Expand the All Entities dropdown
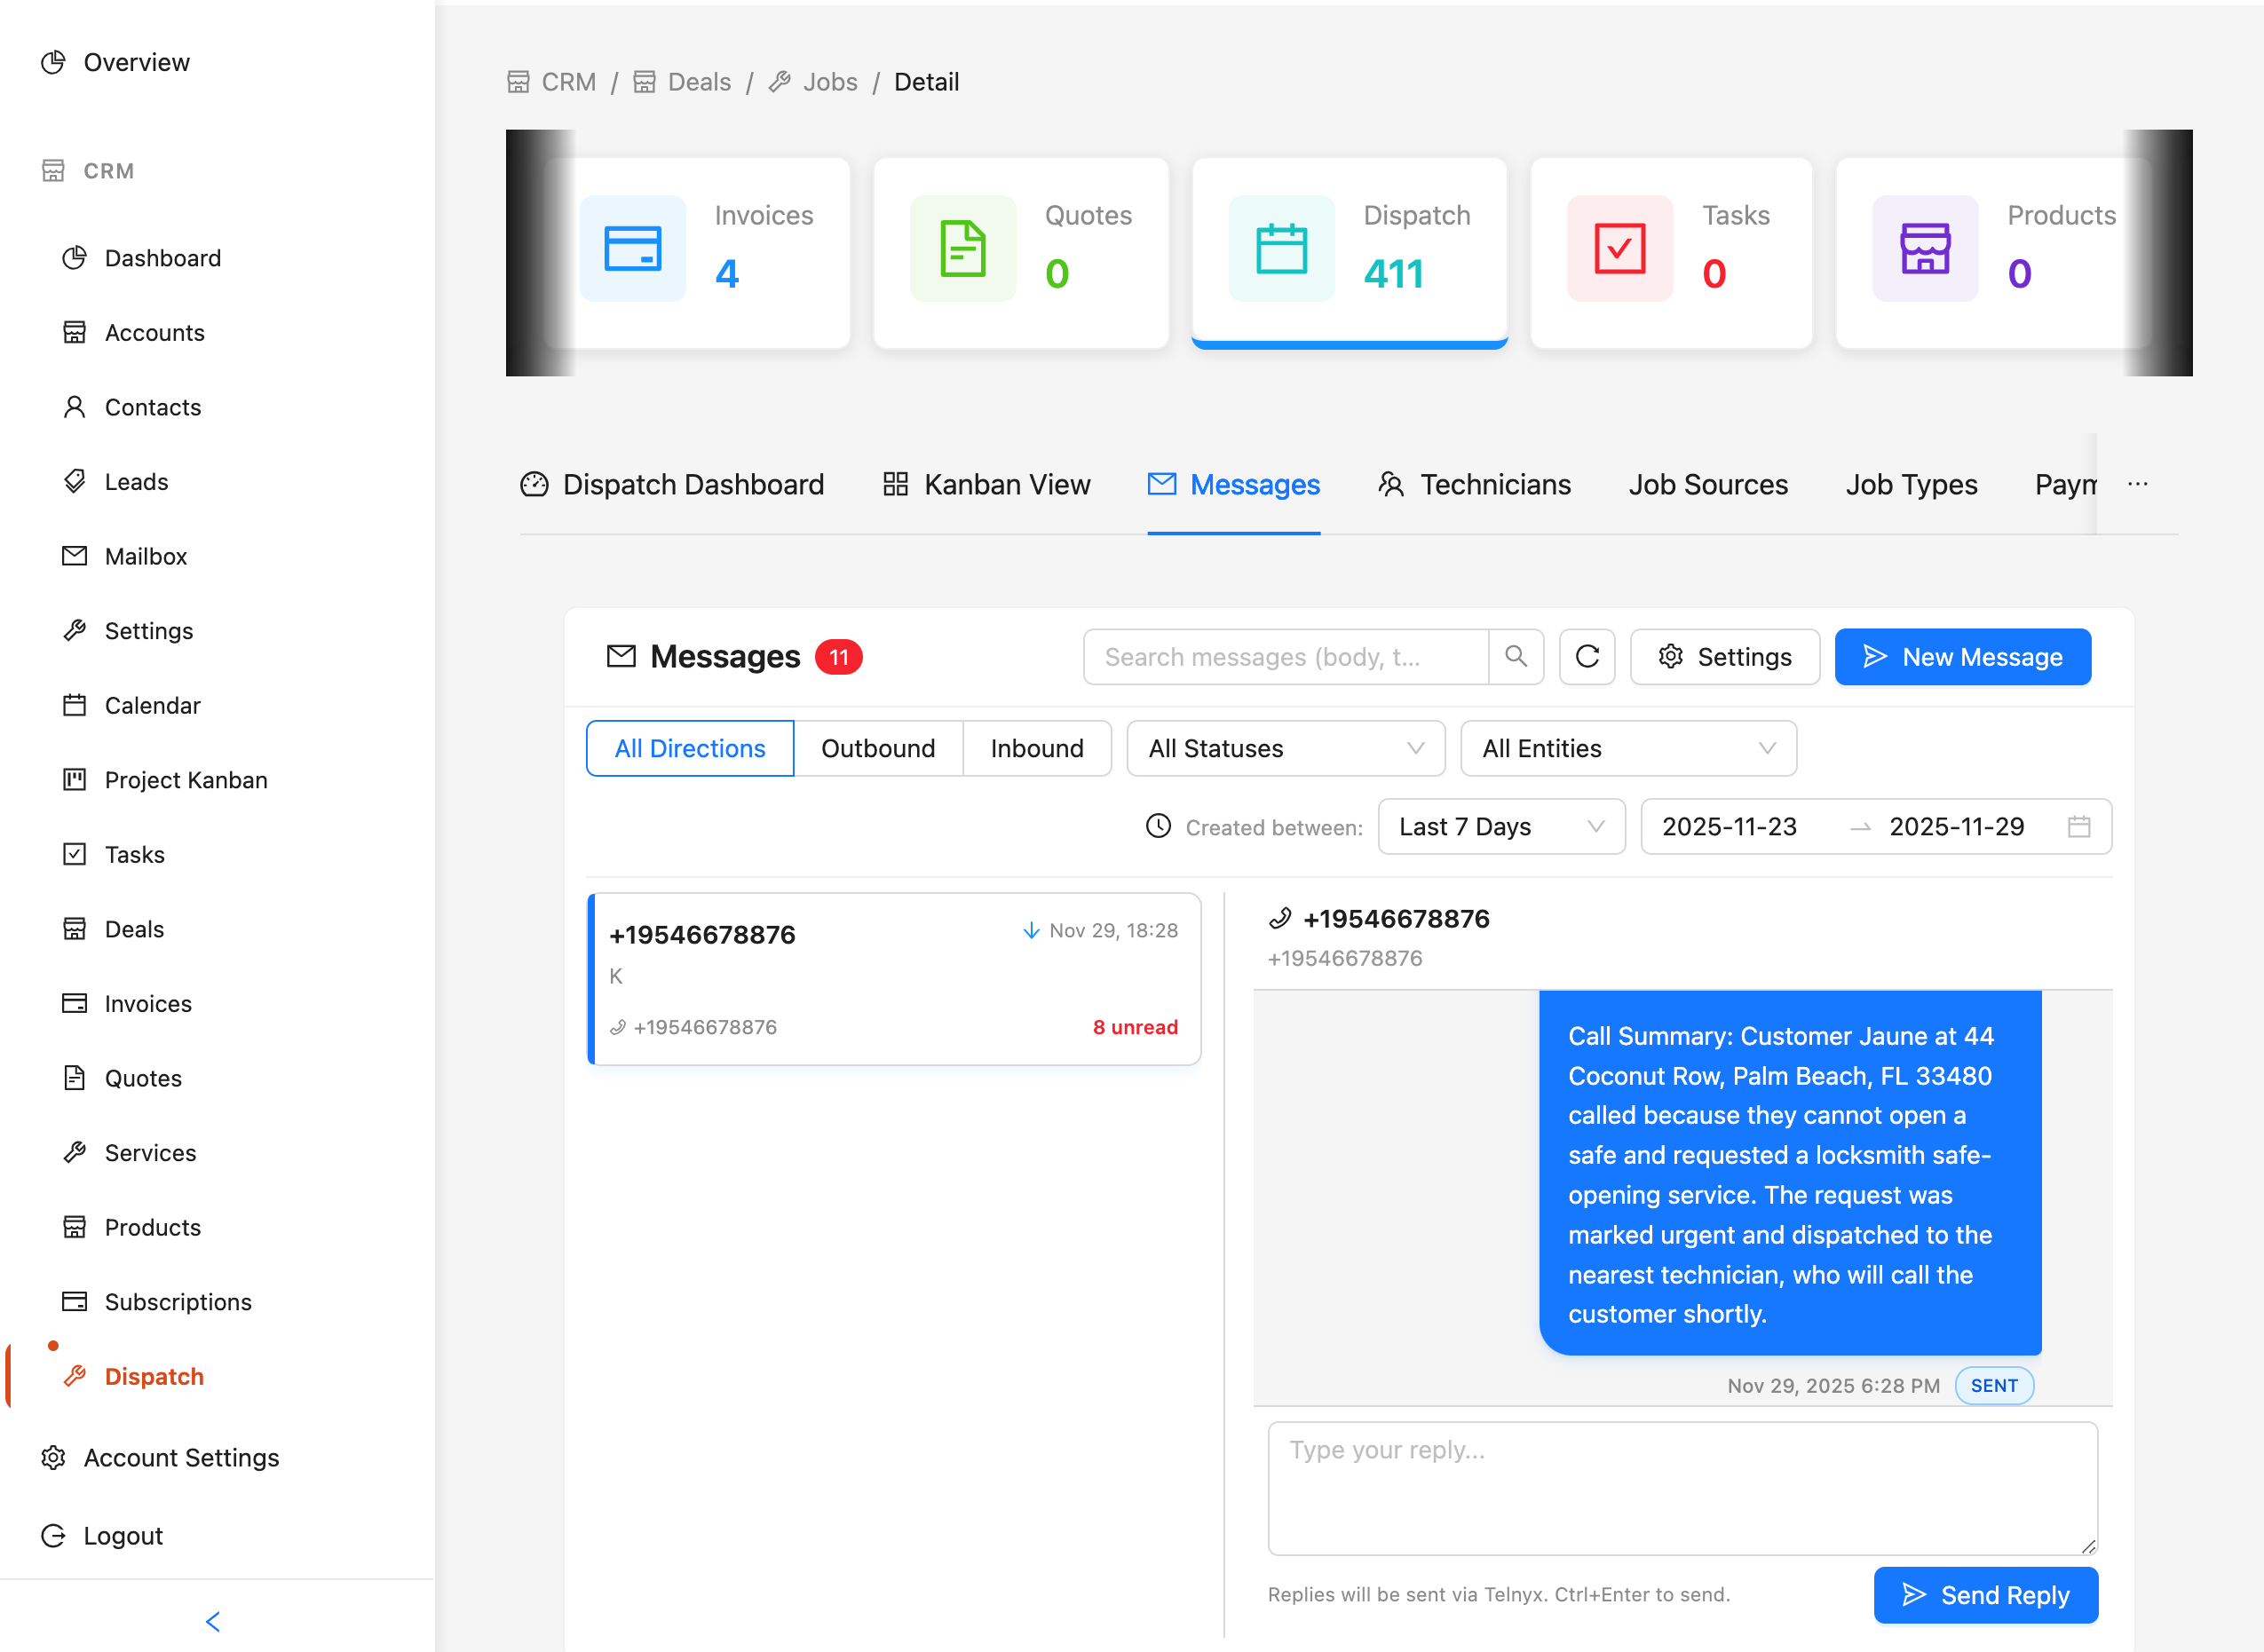2264x1652 pixels. (x=1627, y=748)
